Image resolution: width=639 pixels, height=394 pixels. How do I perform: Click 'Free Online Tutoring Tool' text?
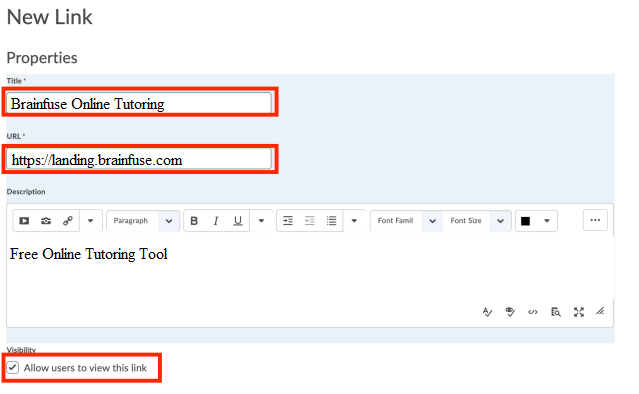click(x=89, y=254)
